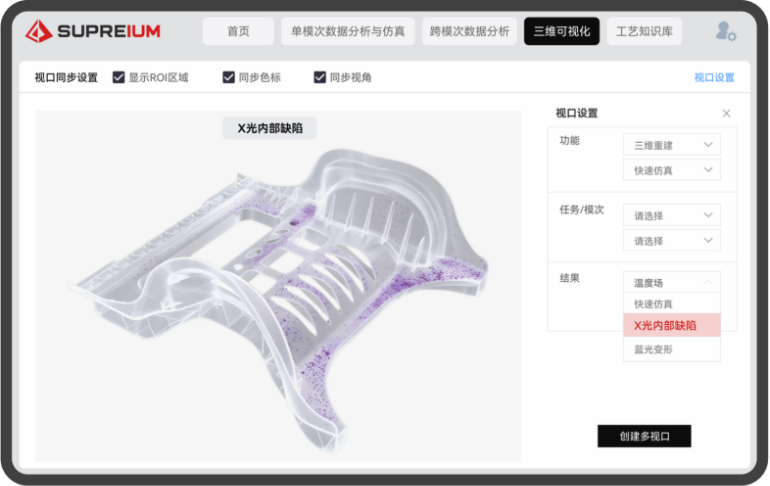770x486 pixels.
Task: Open the 快速仿真 function dropdown
Action: coord(671,170)
